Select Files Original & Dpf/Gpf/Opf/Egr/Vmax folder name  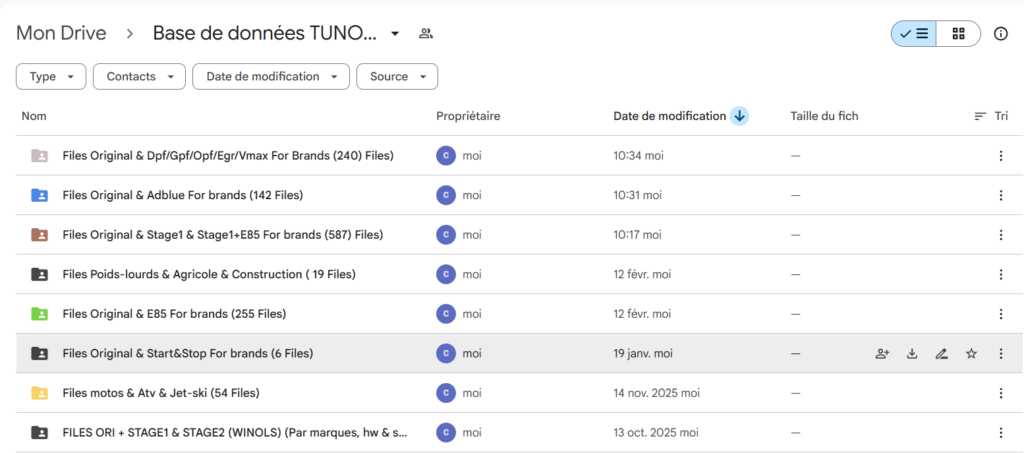(228, 156)
